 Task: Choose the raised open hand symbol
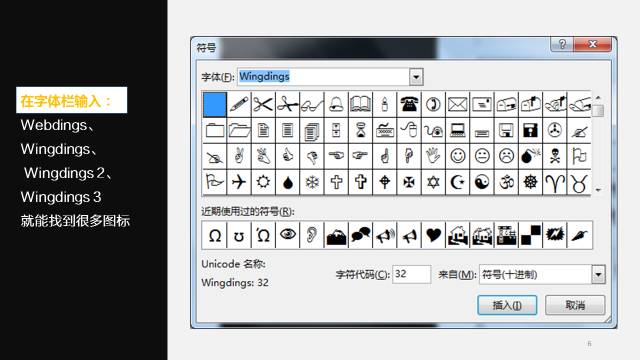433,156
